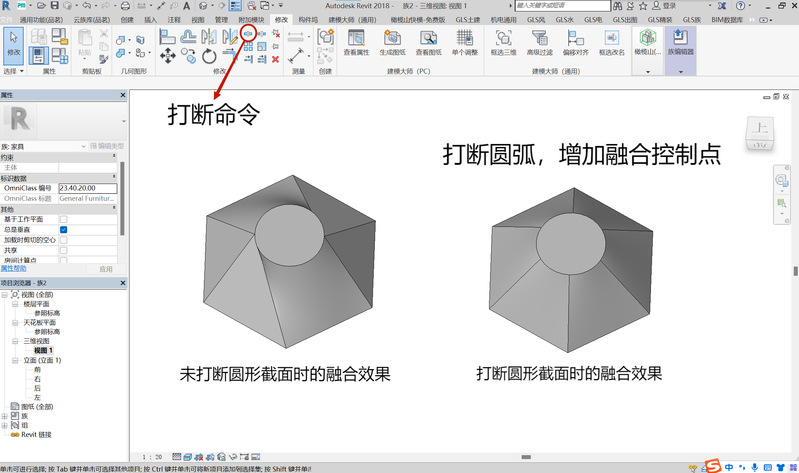Image resolution: width=799 pixels, height=473 pixels.
Task: Click the 查看属性 icon
Action: pyautogui.click(x=356, y=40)
